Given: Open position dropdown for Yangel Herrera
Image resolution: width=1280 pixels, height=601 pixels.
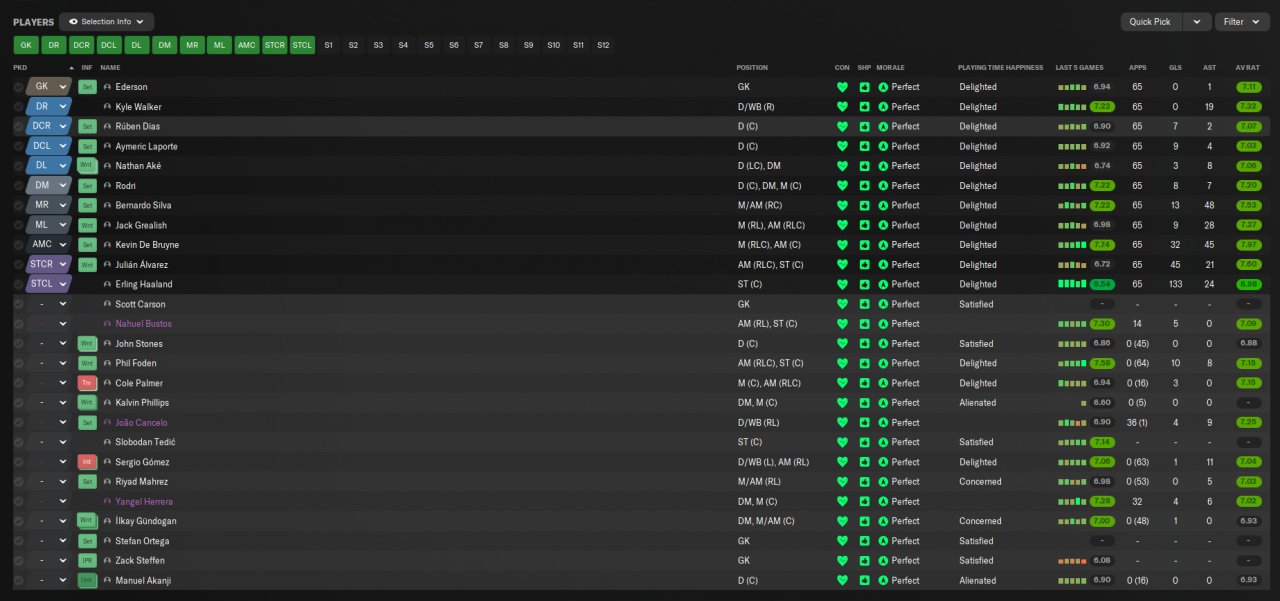Looking at the screenshot, I should (x=50, y=502).
